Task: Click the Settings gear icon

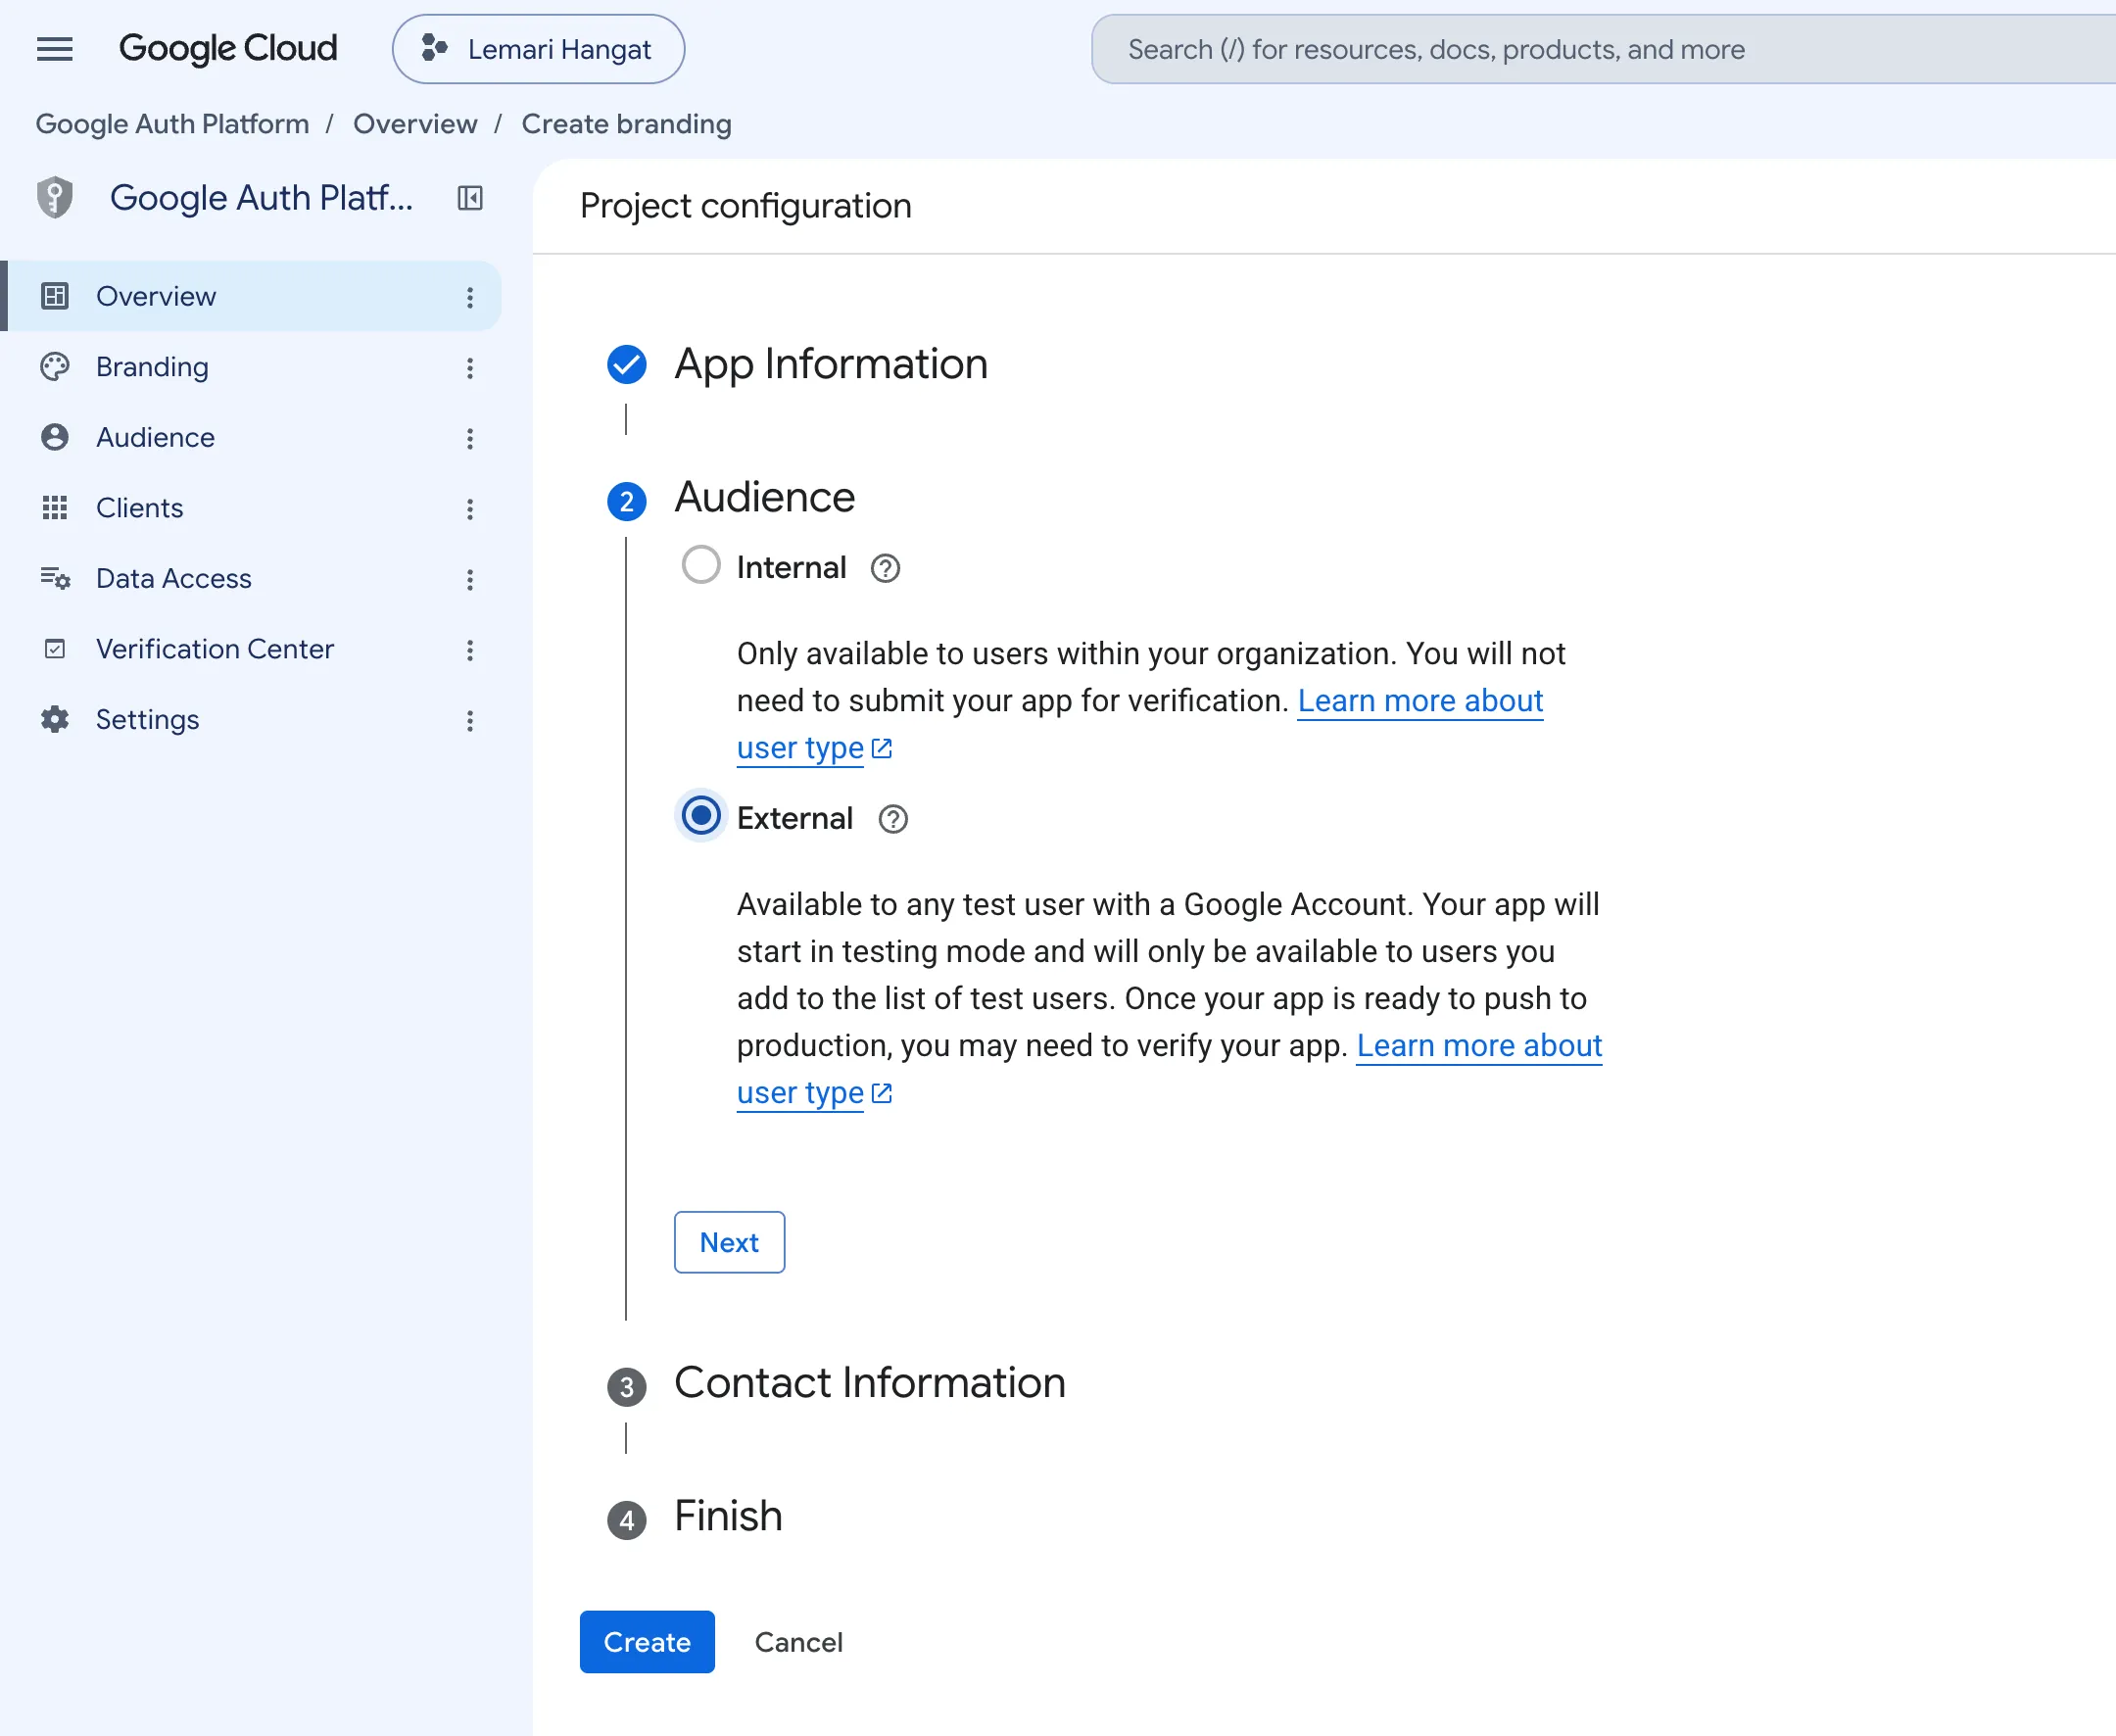Action: point(55,719)
